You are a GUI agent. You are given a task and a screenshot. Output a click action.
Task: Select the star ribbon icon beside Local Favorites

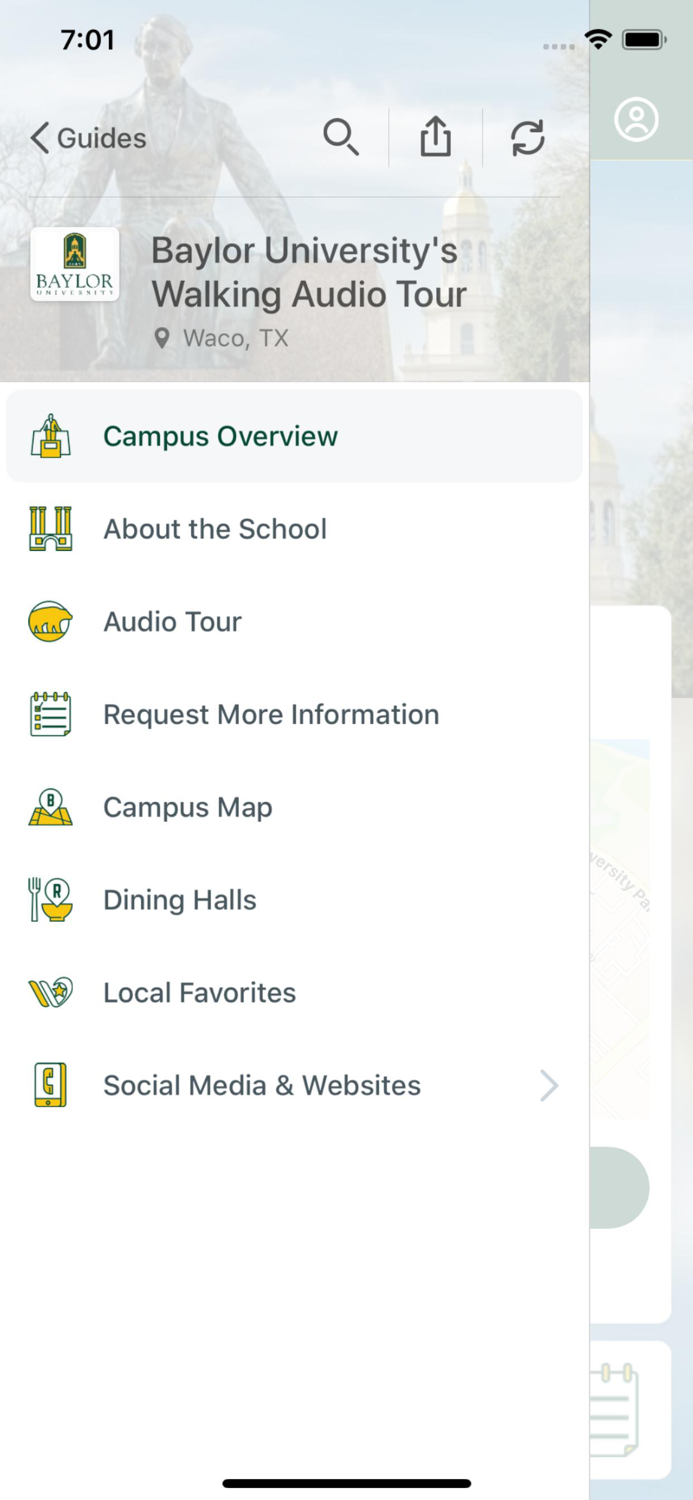[50, 992]
